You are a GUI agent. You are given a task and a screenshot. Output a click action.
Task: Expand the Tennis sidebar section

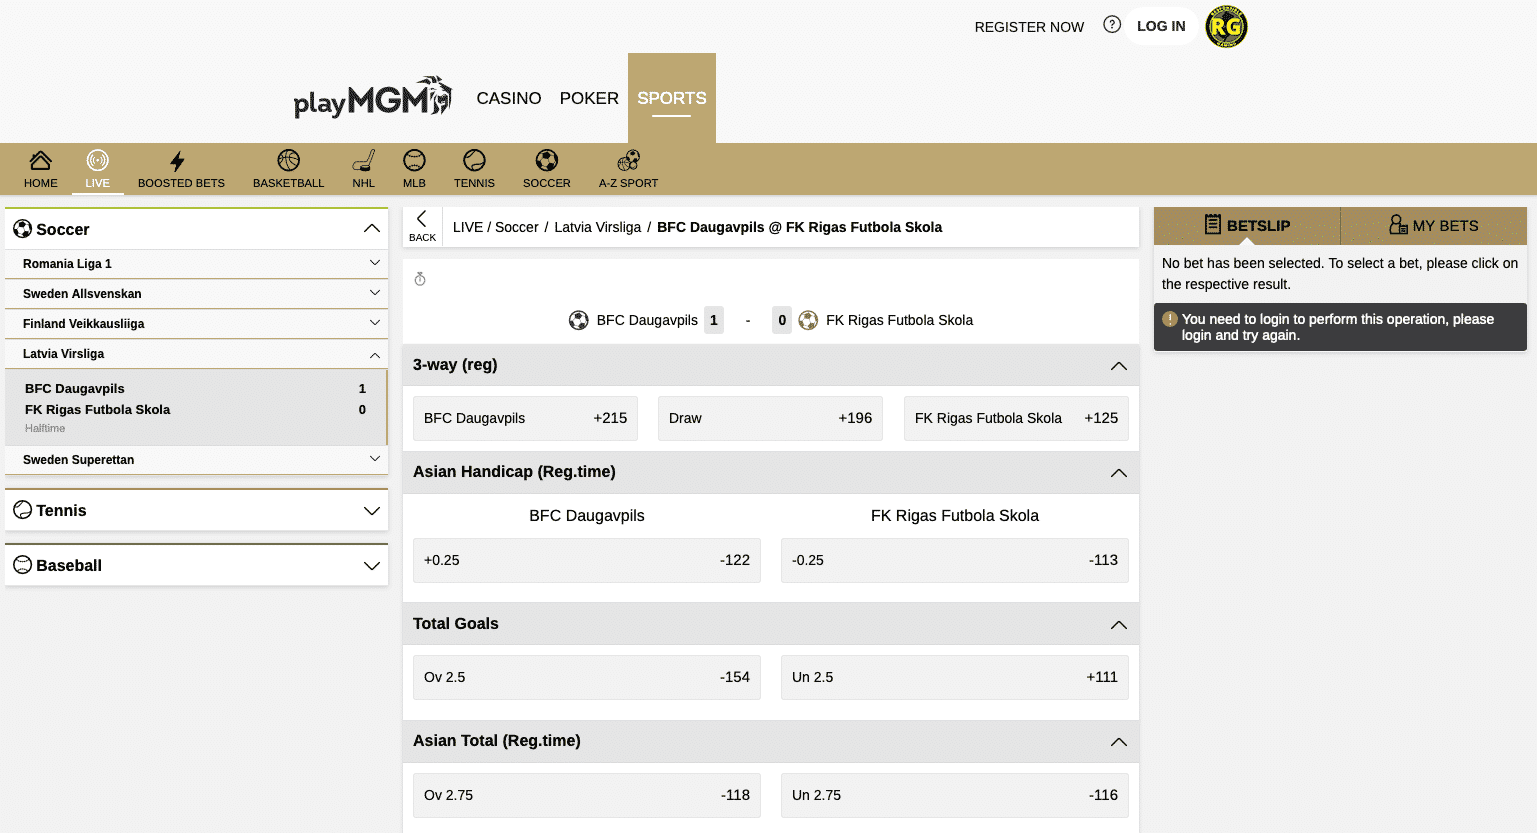372,511
